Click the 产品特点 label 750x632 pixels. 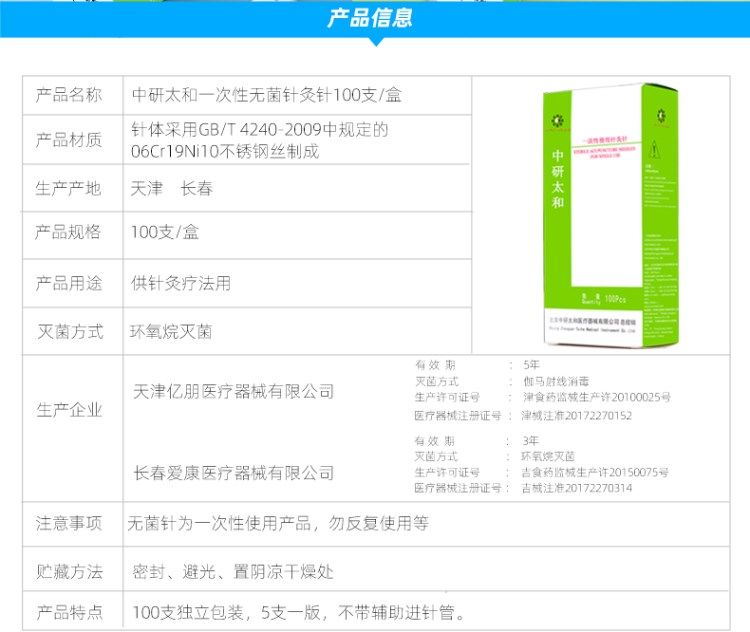pyautogui.click(x=69, y=612)
